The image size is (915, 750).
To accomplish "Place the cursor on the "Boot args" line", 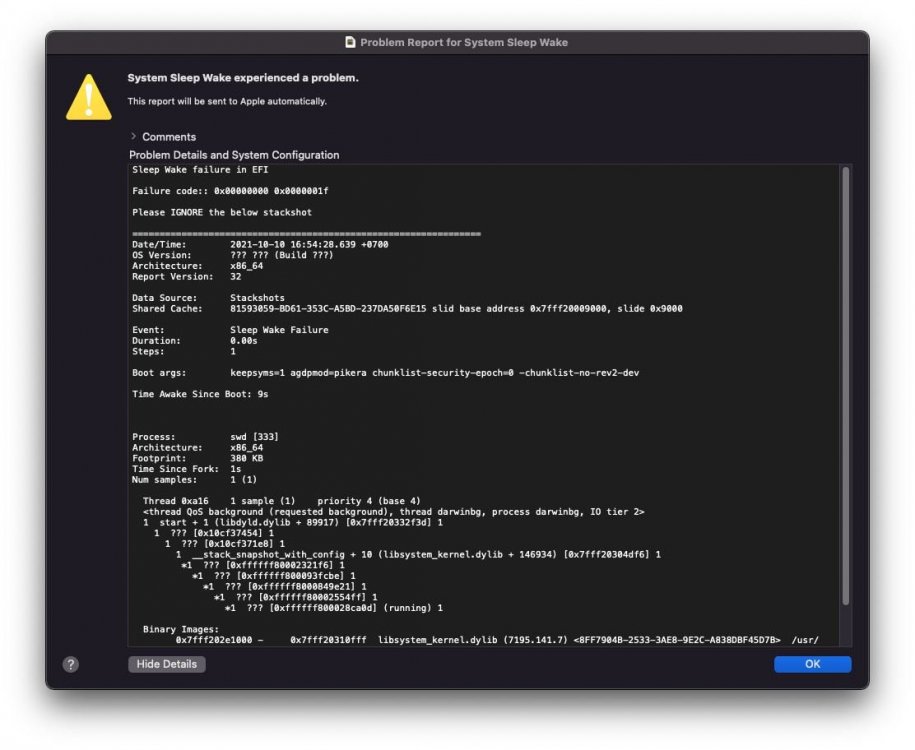I will 385,372.
